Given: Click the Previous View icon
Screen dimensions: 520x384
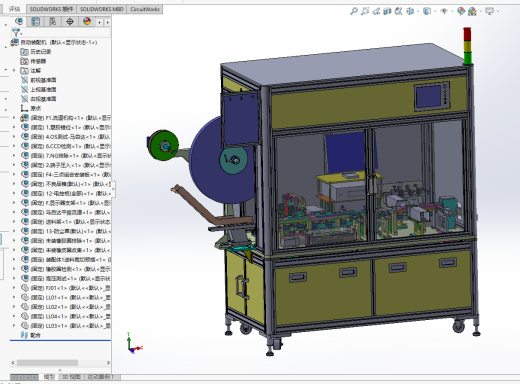Looking at the screenshot, I should click(376, 11).
